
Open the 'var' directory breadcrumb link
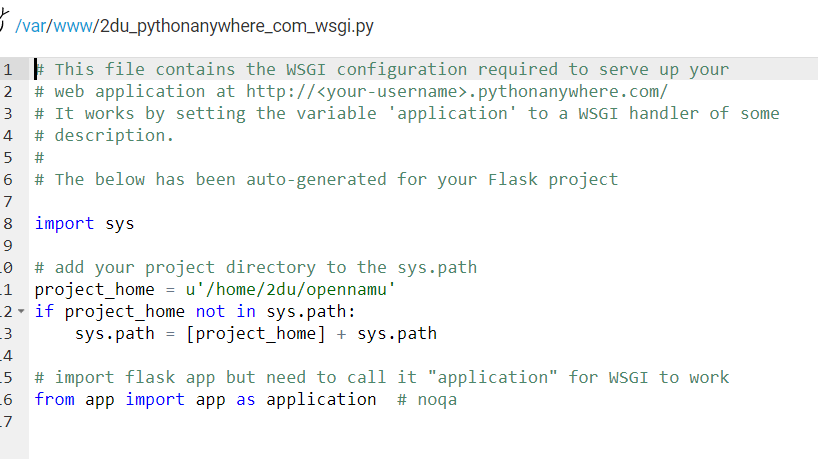pyautogui.click(x=33, y=25)
